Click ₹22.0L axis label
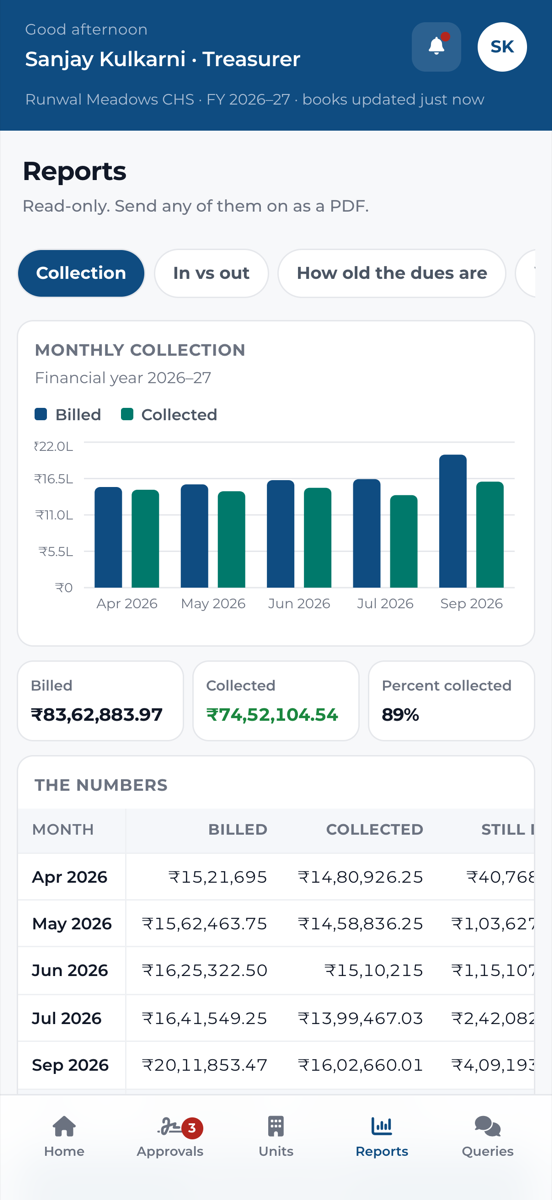The height and width of the screenshot is (1200, 552). (x=53, y=446)
